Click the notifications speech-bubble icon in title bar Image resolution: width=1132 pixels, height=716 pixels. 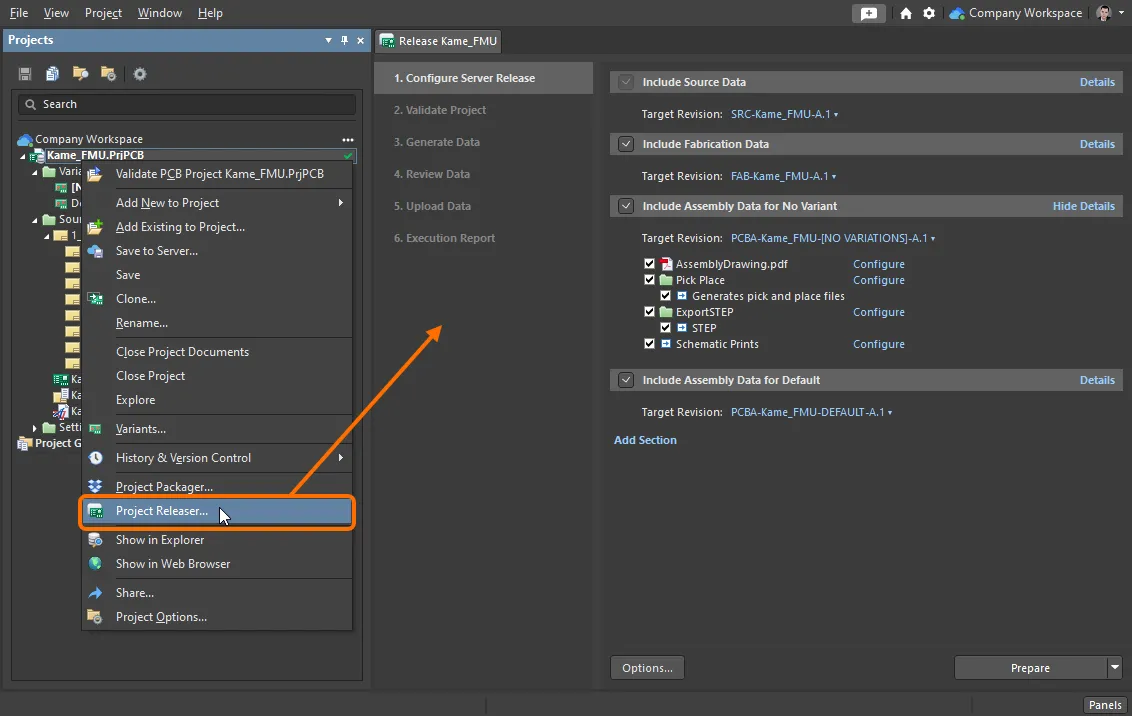point(868,13)
